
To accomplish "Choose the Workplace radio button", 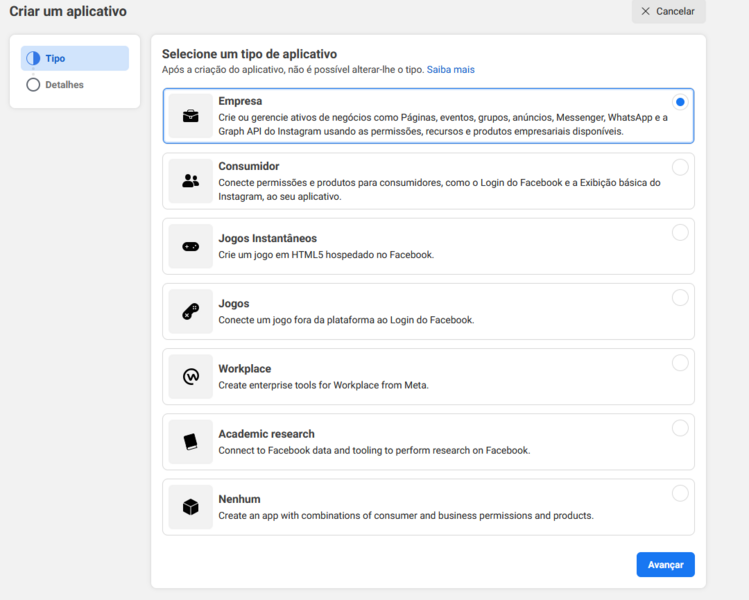I will 680,363.
